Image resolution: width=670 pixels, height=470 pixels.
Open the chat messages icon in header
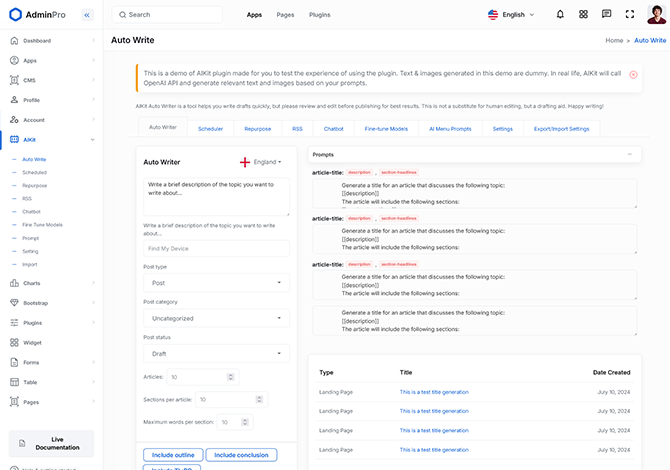pos(606,15)
